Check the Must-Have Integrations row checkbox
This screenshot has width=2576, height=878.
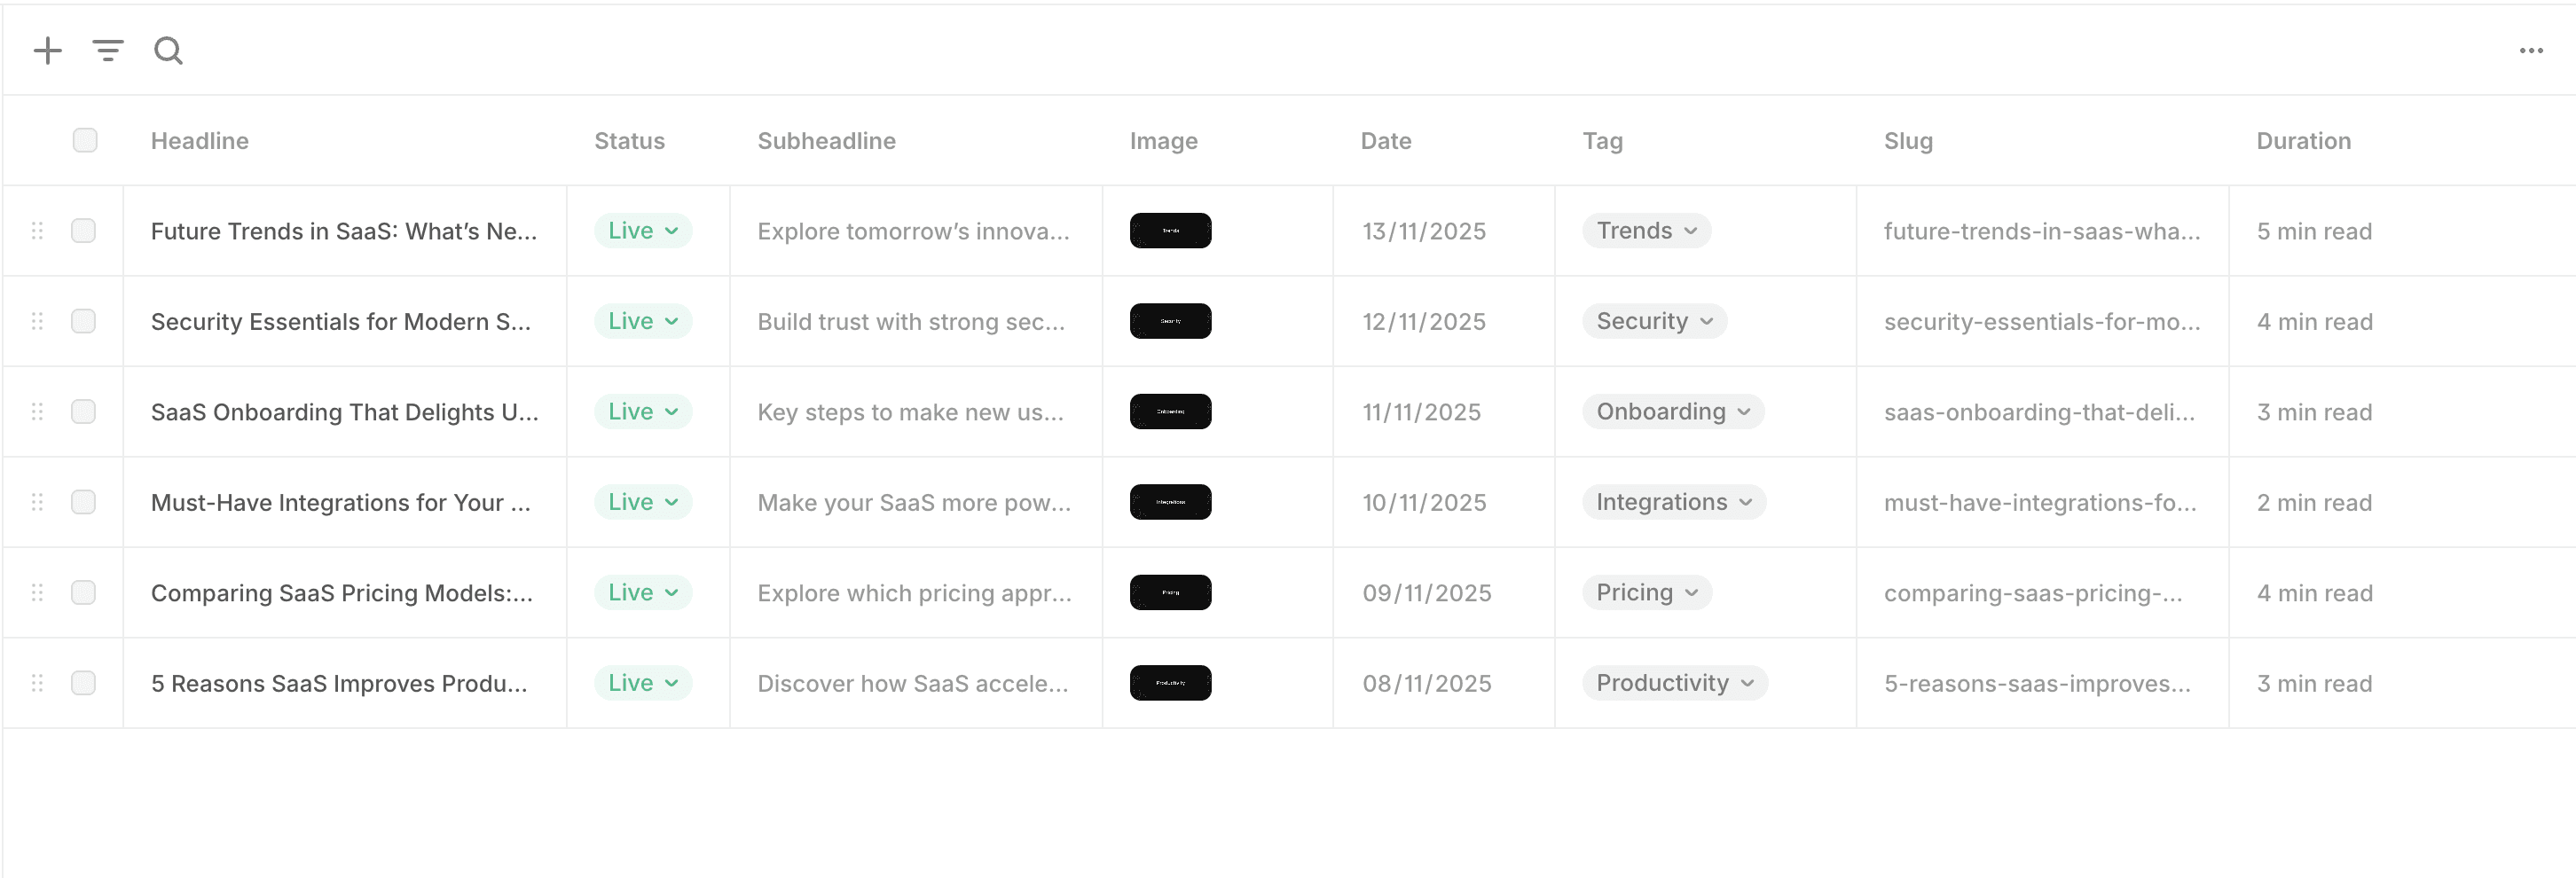click(83, 502)
